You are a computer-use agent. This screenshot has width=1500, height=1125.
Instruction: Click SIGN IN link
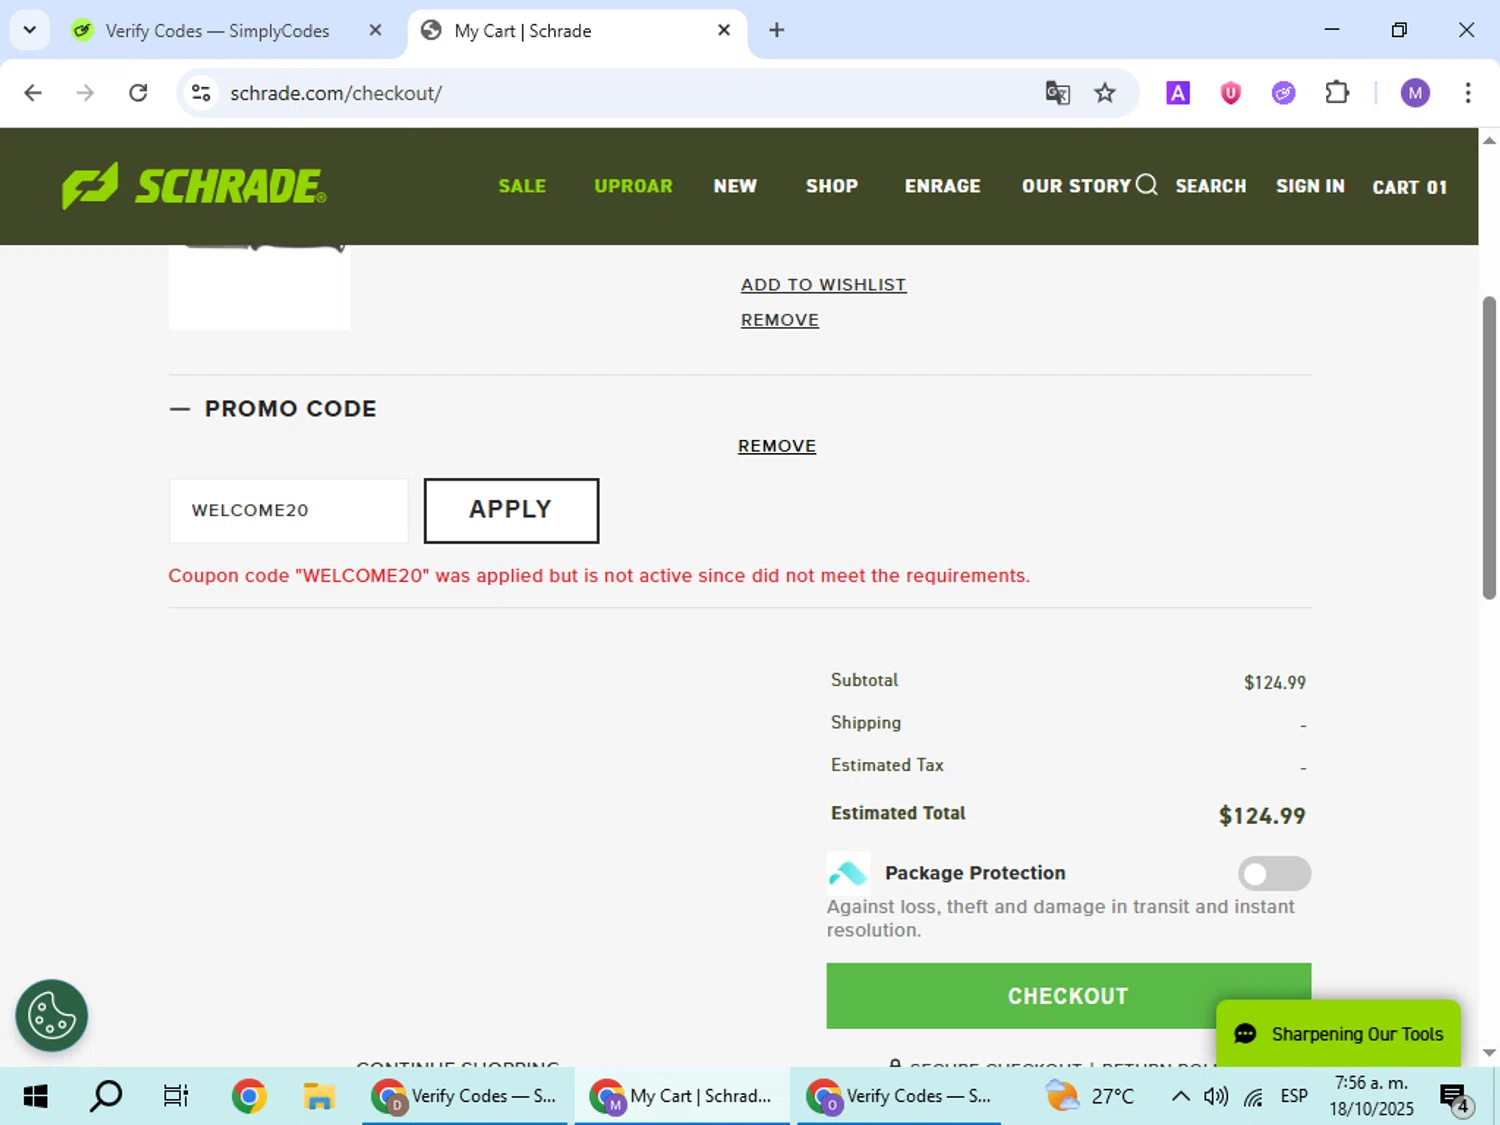(x=1310, y=186)
